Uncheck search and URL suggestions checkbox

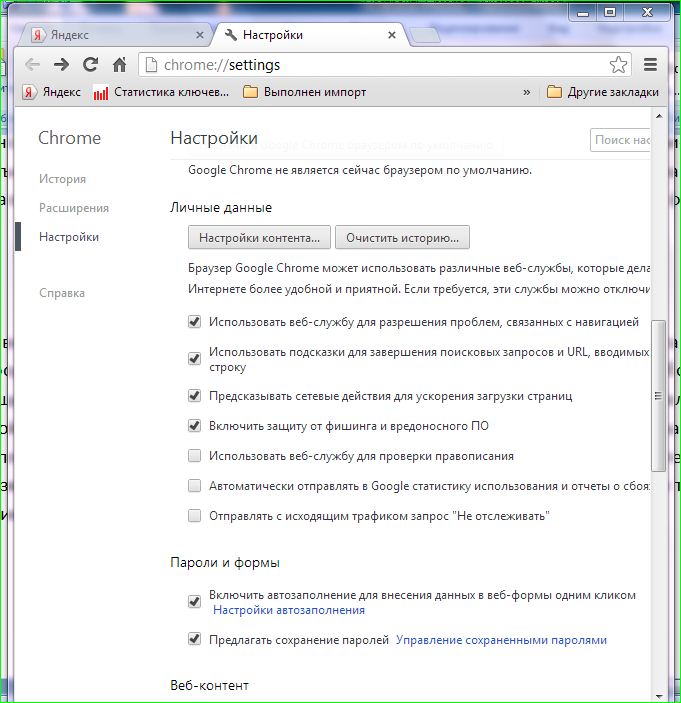[x=194, y=359]
